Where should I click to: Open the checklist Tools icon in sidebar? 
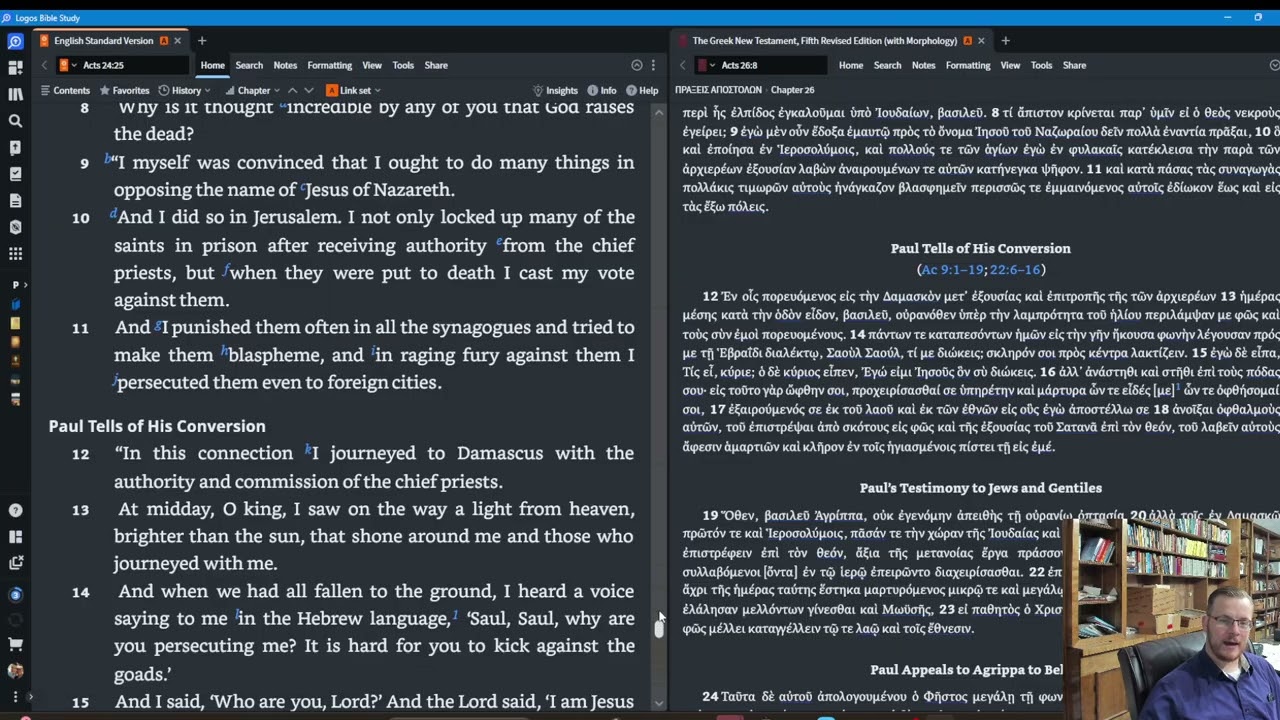pyautogui.click(x=15, y=174)
